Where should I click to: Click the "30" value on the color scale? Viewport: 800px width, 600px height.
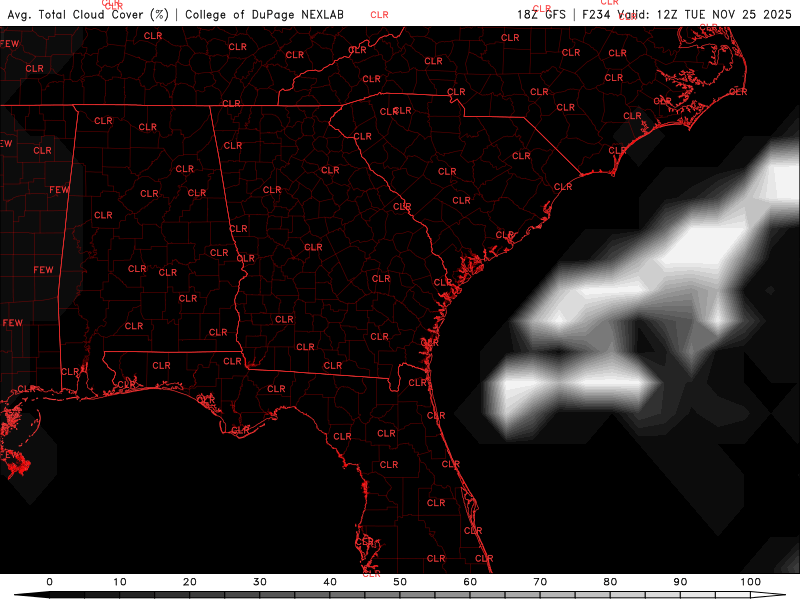(260, 582)
